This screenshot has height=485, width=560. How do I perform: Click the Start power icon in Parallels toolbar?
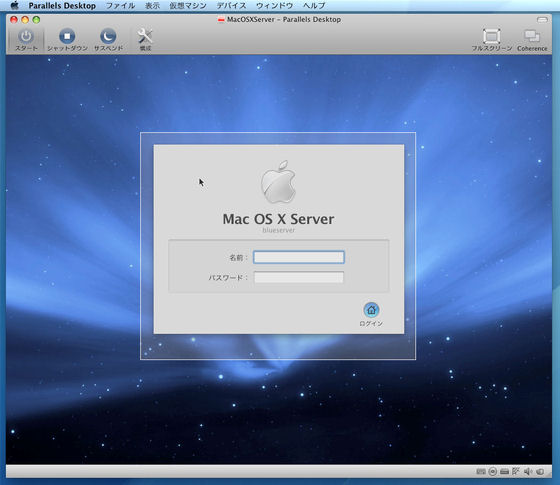(x=26, y=37)
